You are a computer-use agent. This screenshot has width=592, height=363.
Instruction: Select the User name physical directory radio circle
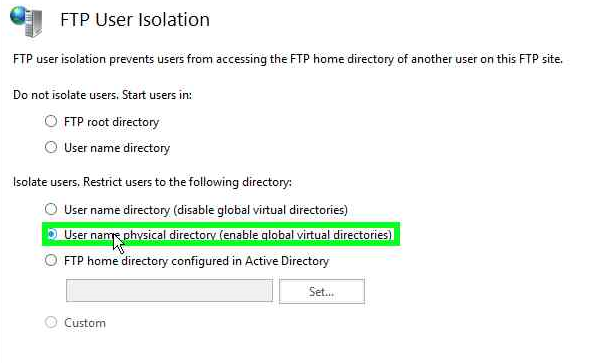[52, 234]
